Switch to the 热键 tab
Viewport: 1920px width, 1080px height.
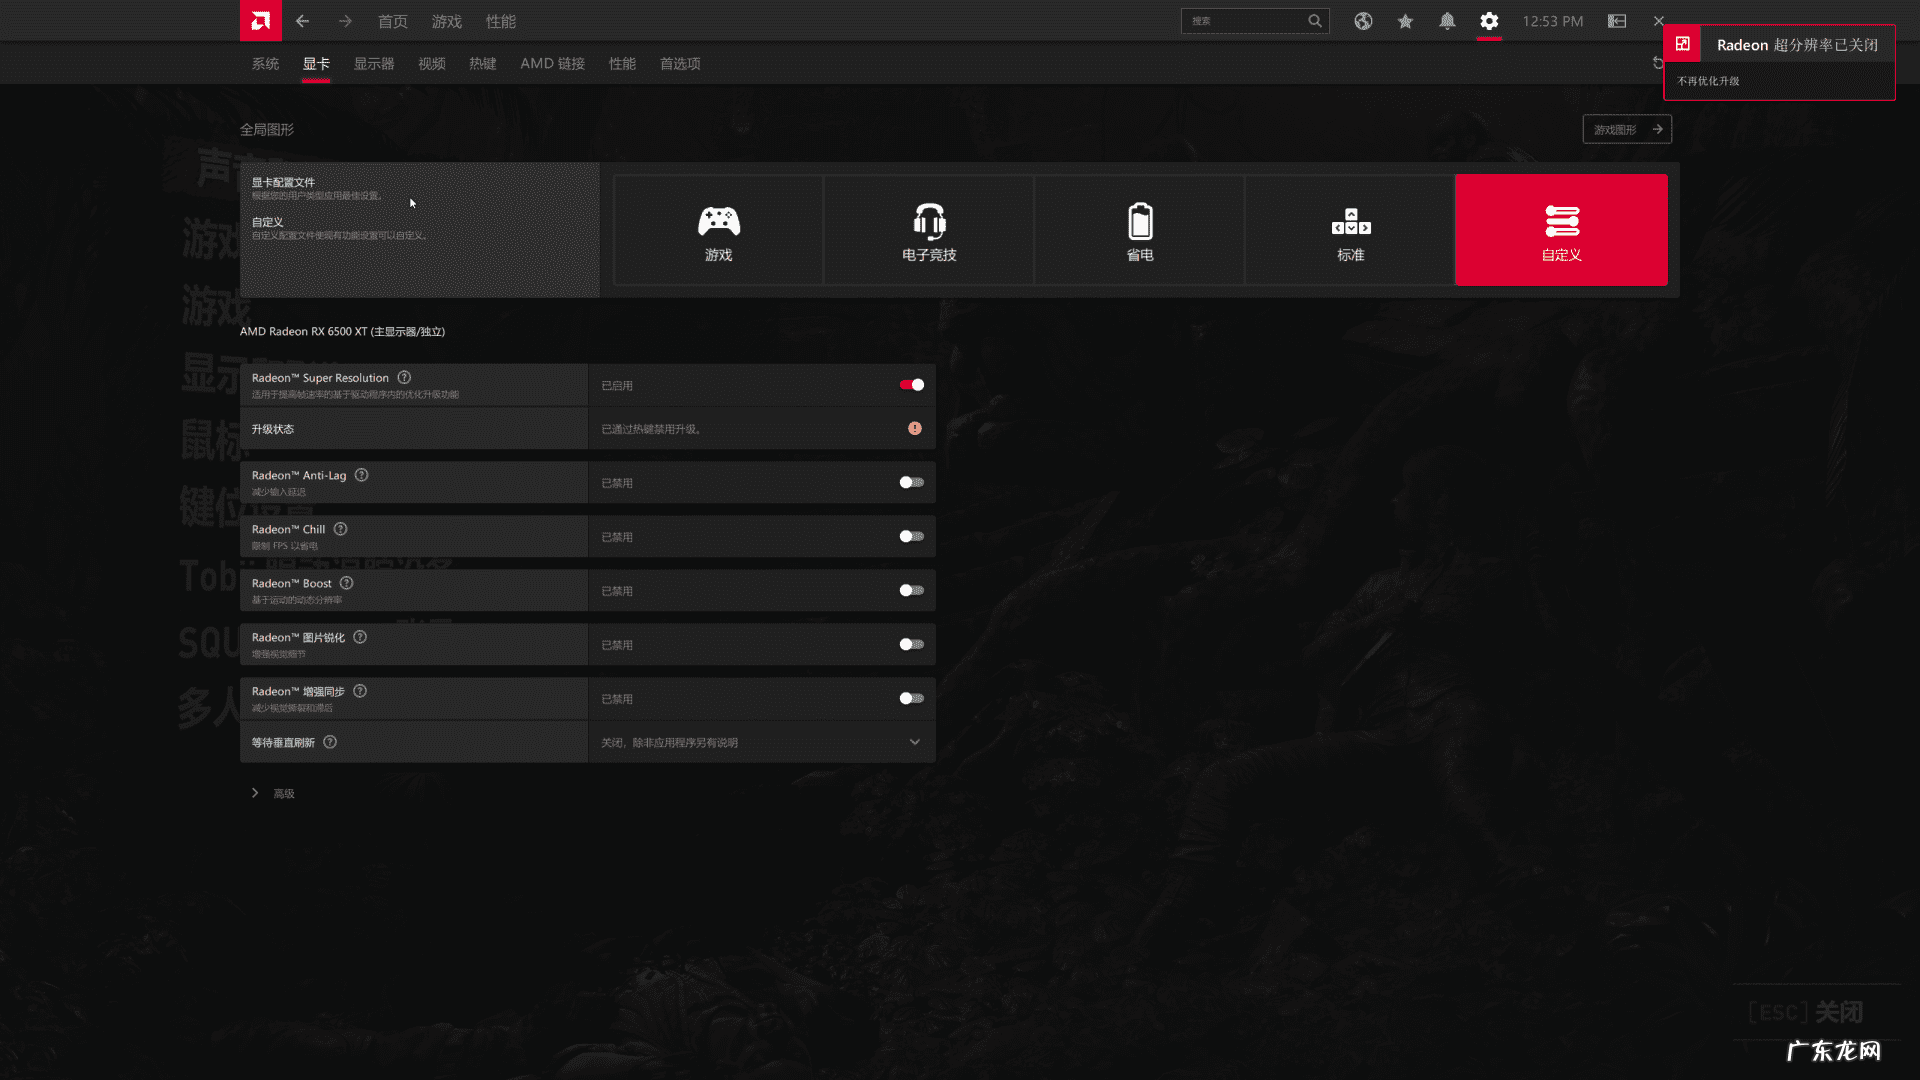[x=482, y=64]
